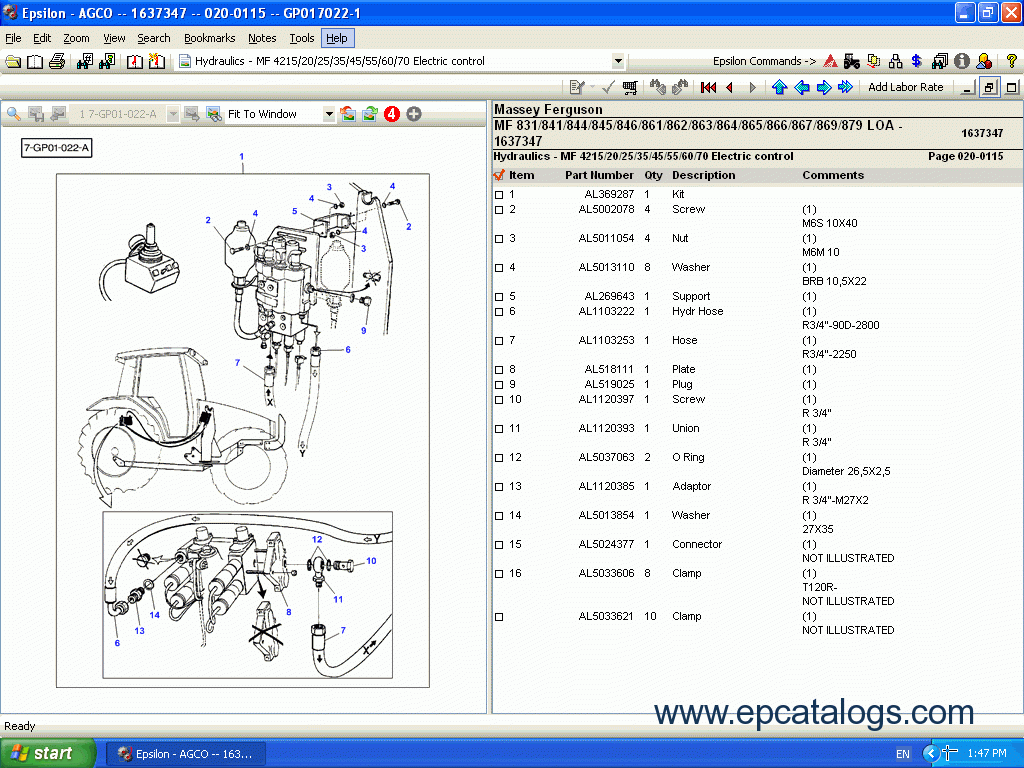1024x768 pixels.
Task: Click the blue up arrow navigation icon
Action: [x=780, y=88]
